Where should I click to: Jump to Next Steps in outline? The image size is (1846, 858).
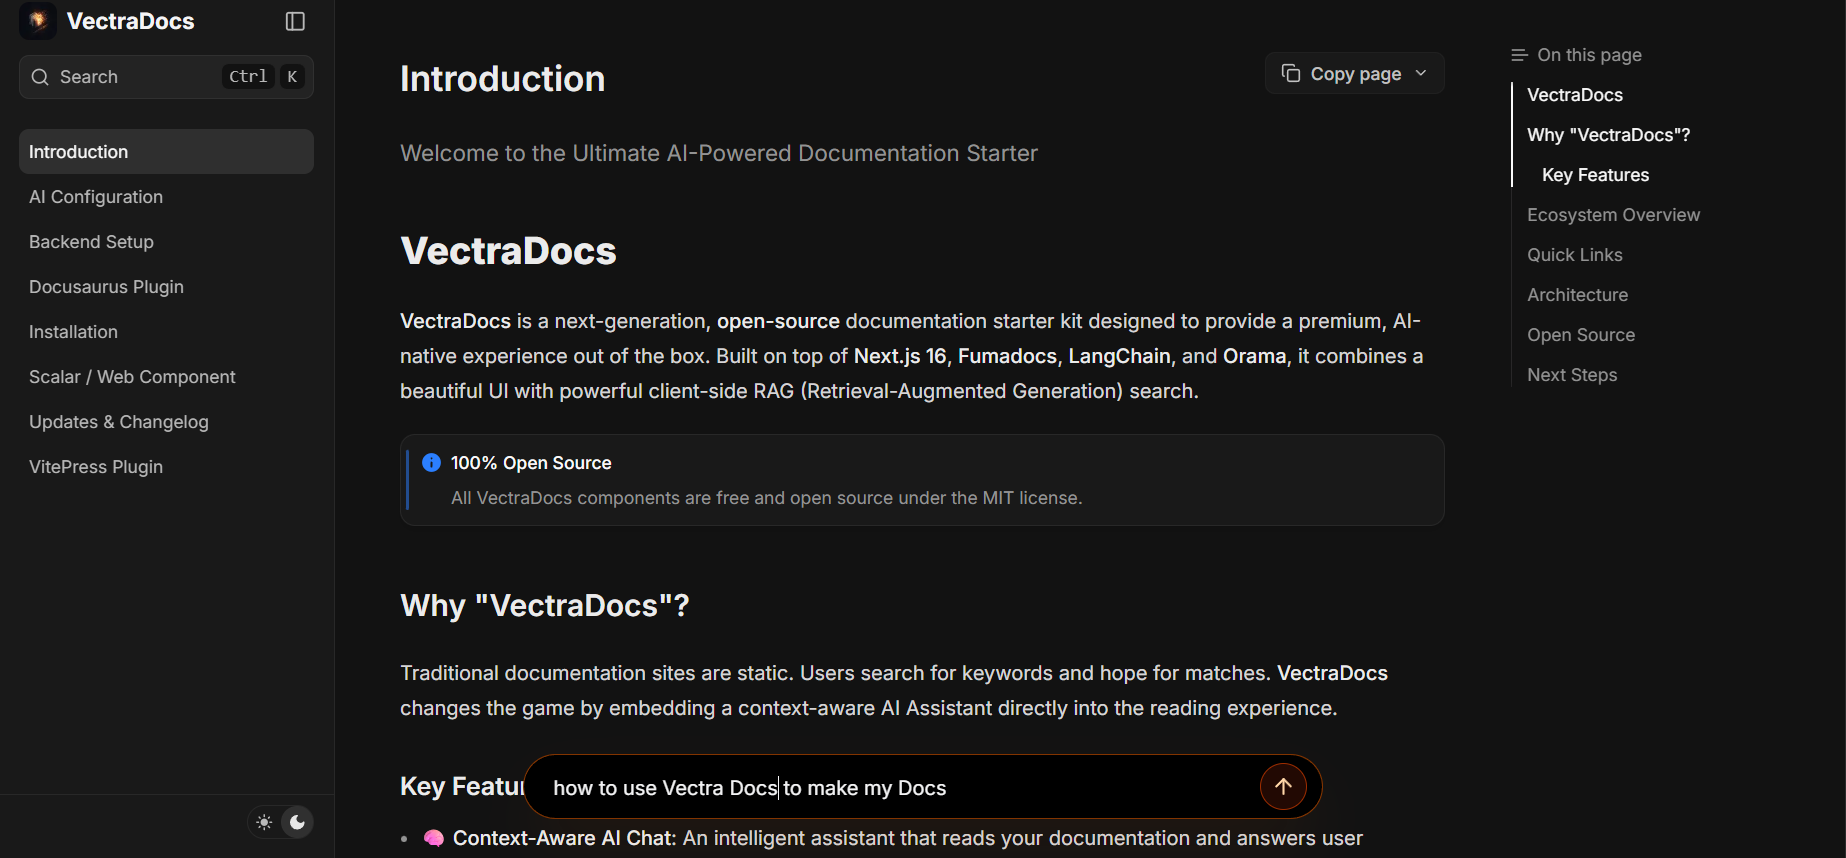(x=1572, y=375)
